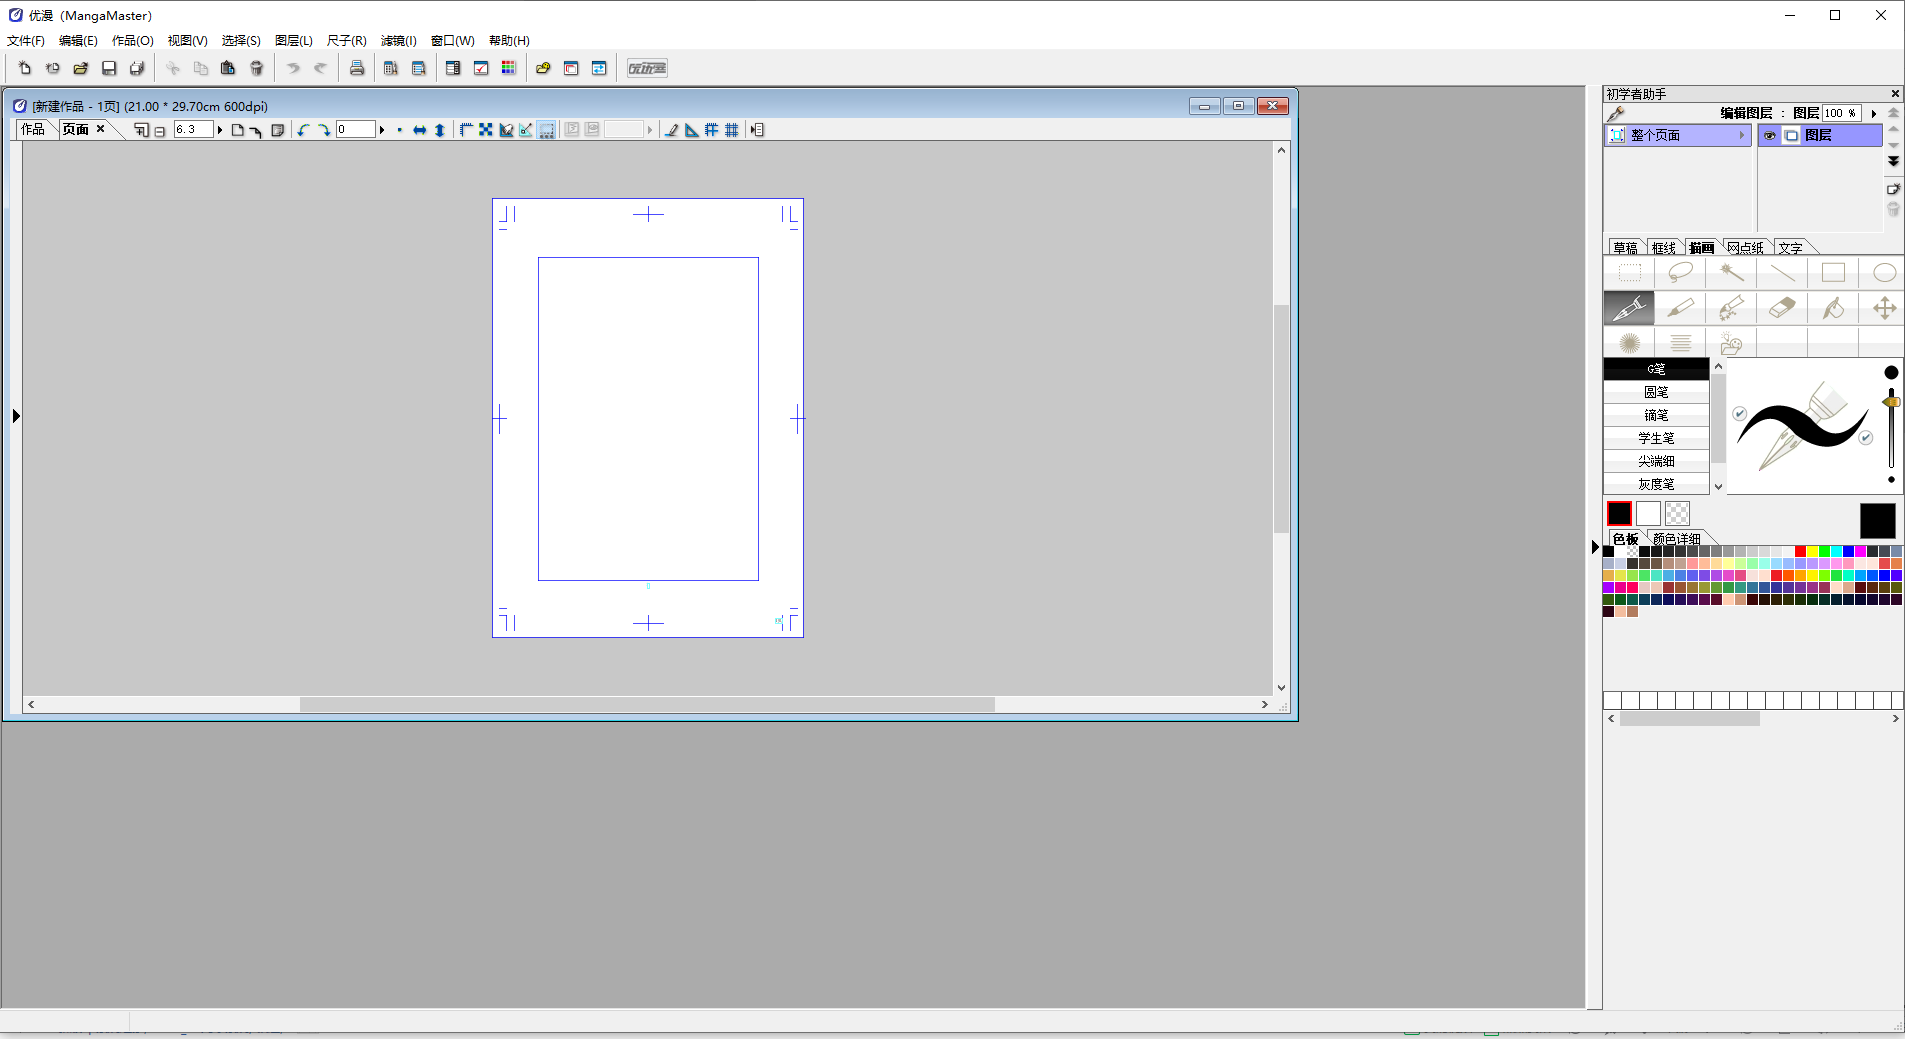Switch to the 颜色详细 tab
The height and width of the screenshot is (1039, 1905).
pyautogui.click(x=1677, y=539)
